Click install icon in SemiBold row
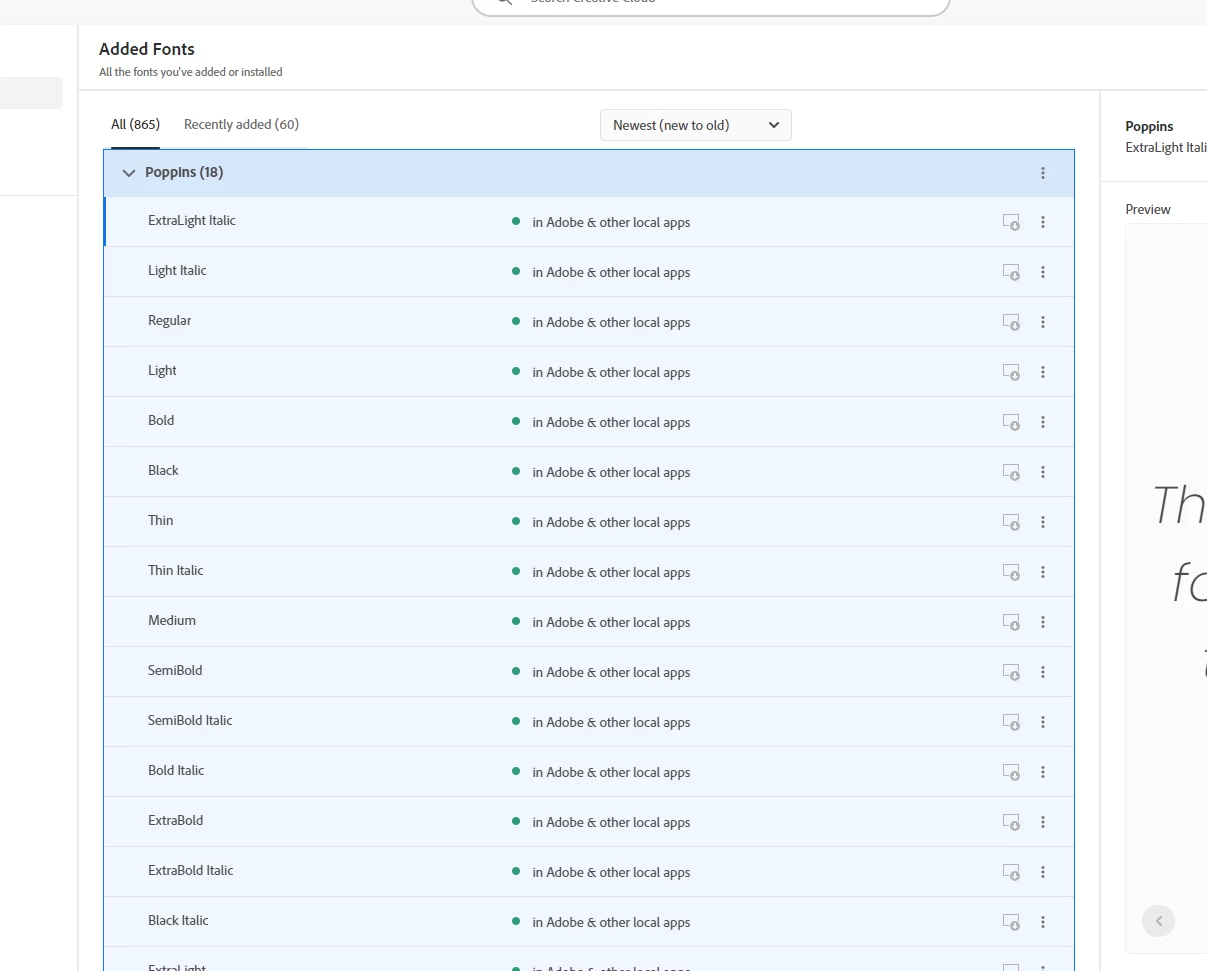1207x971 pixels. (1011, 672)
